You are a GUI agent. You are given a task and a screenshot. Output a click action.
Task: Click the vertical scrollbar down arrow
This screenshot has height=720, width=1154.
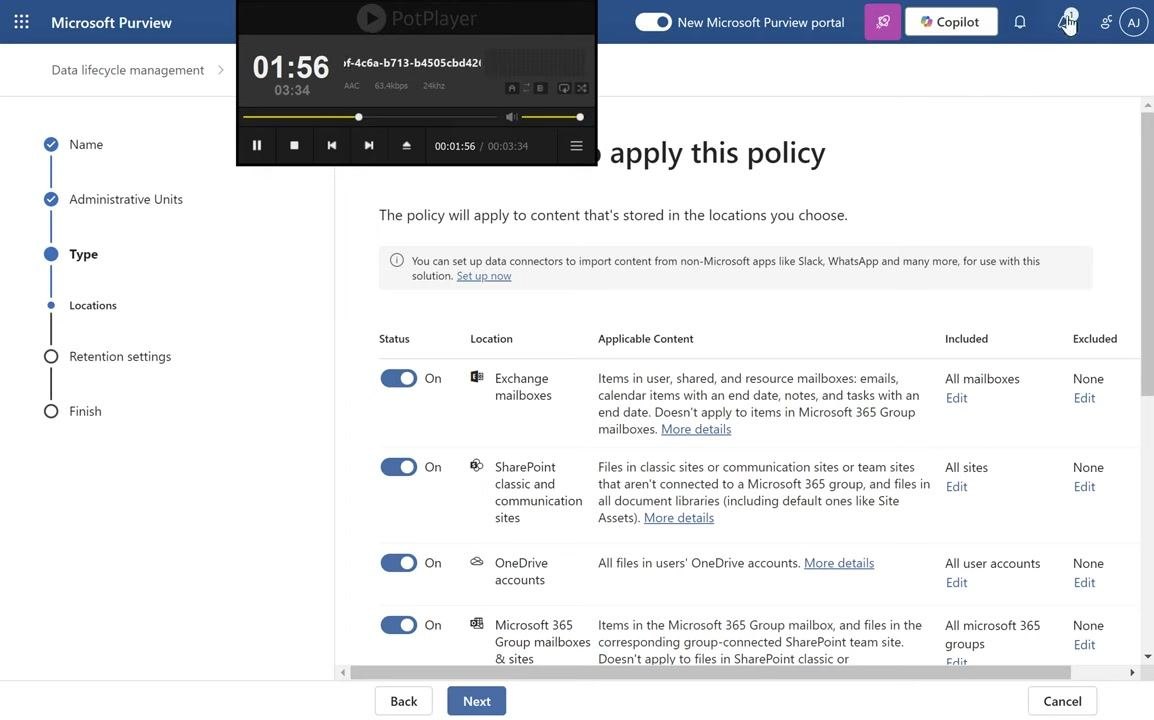coord(1147,656)
